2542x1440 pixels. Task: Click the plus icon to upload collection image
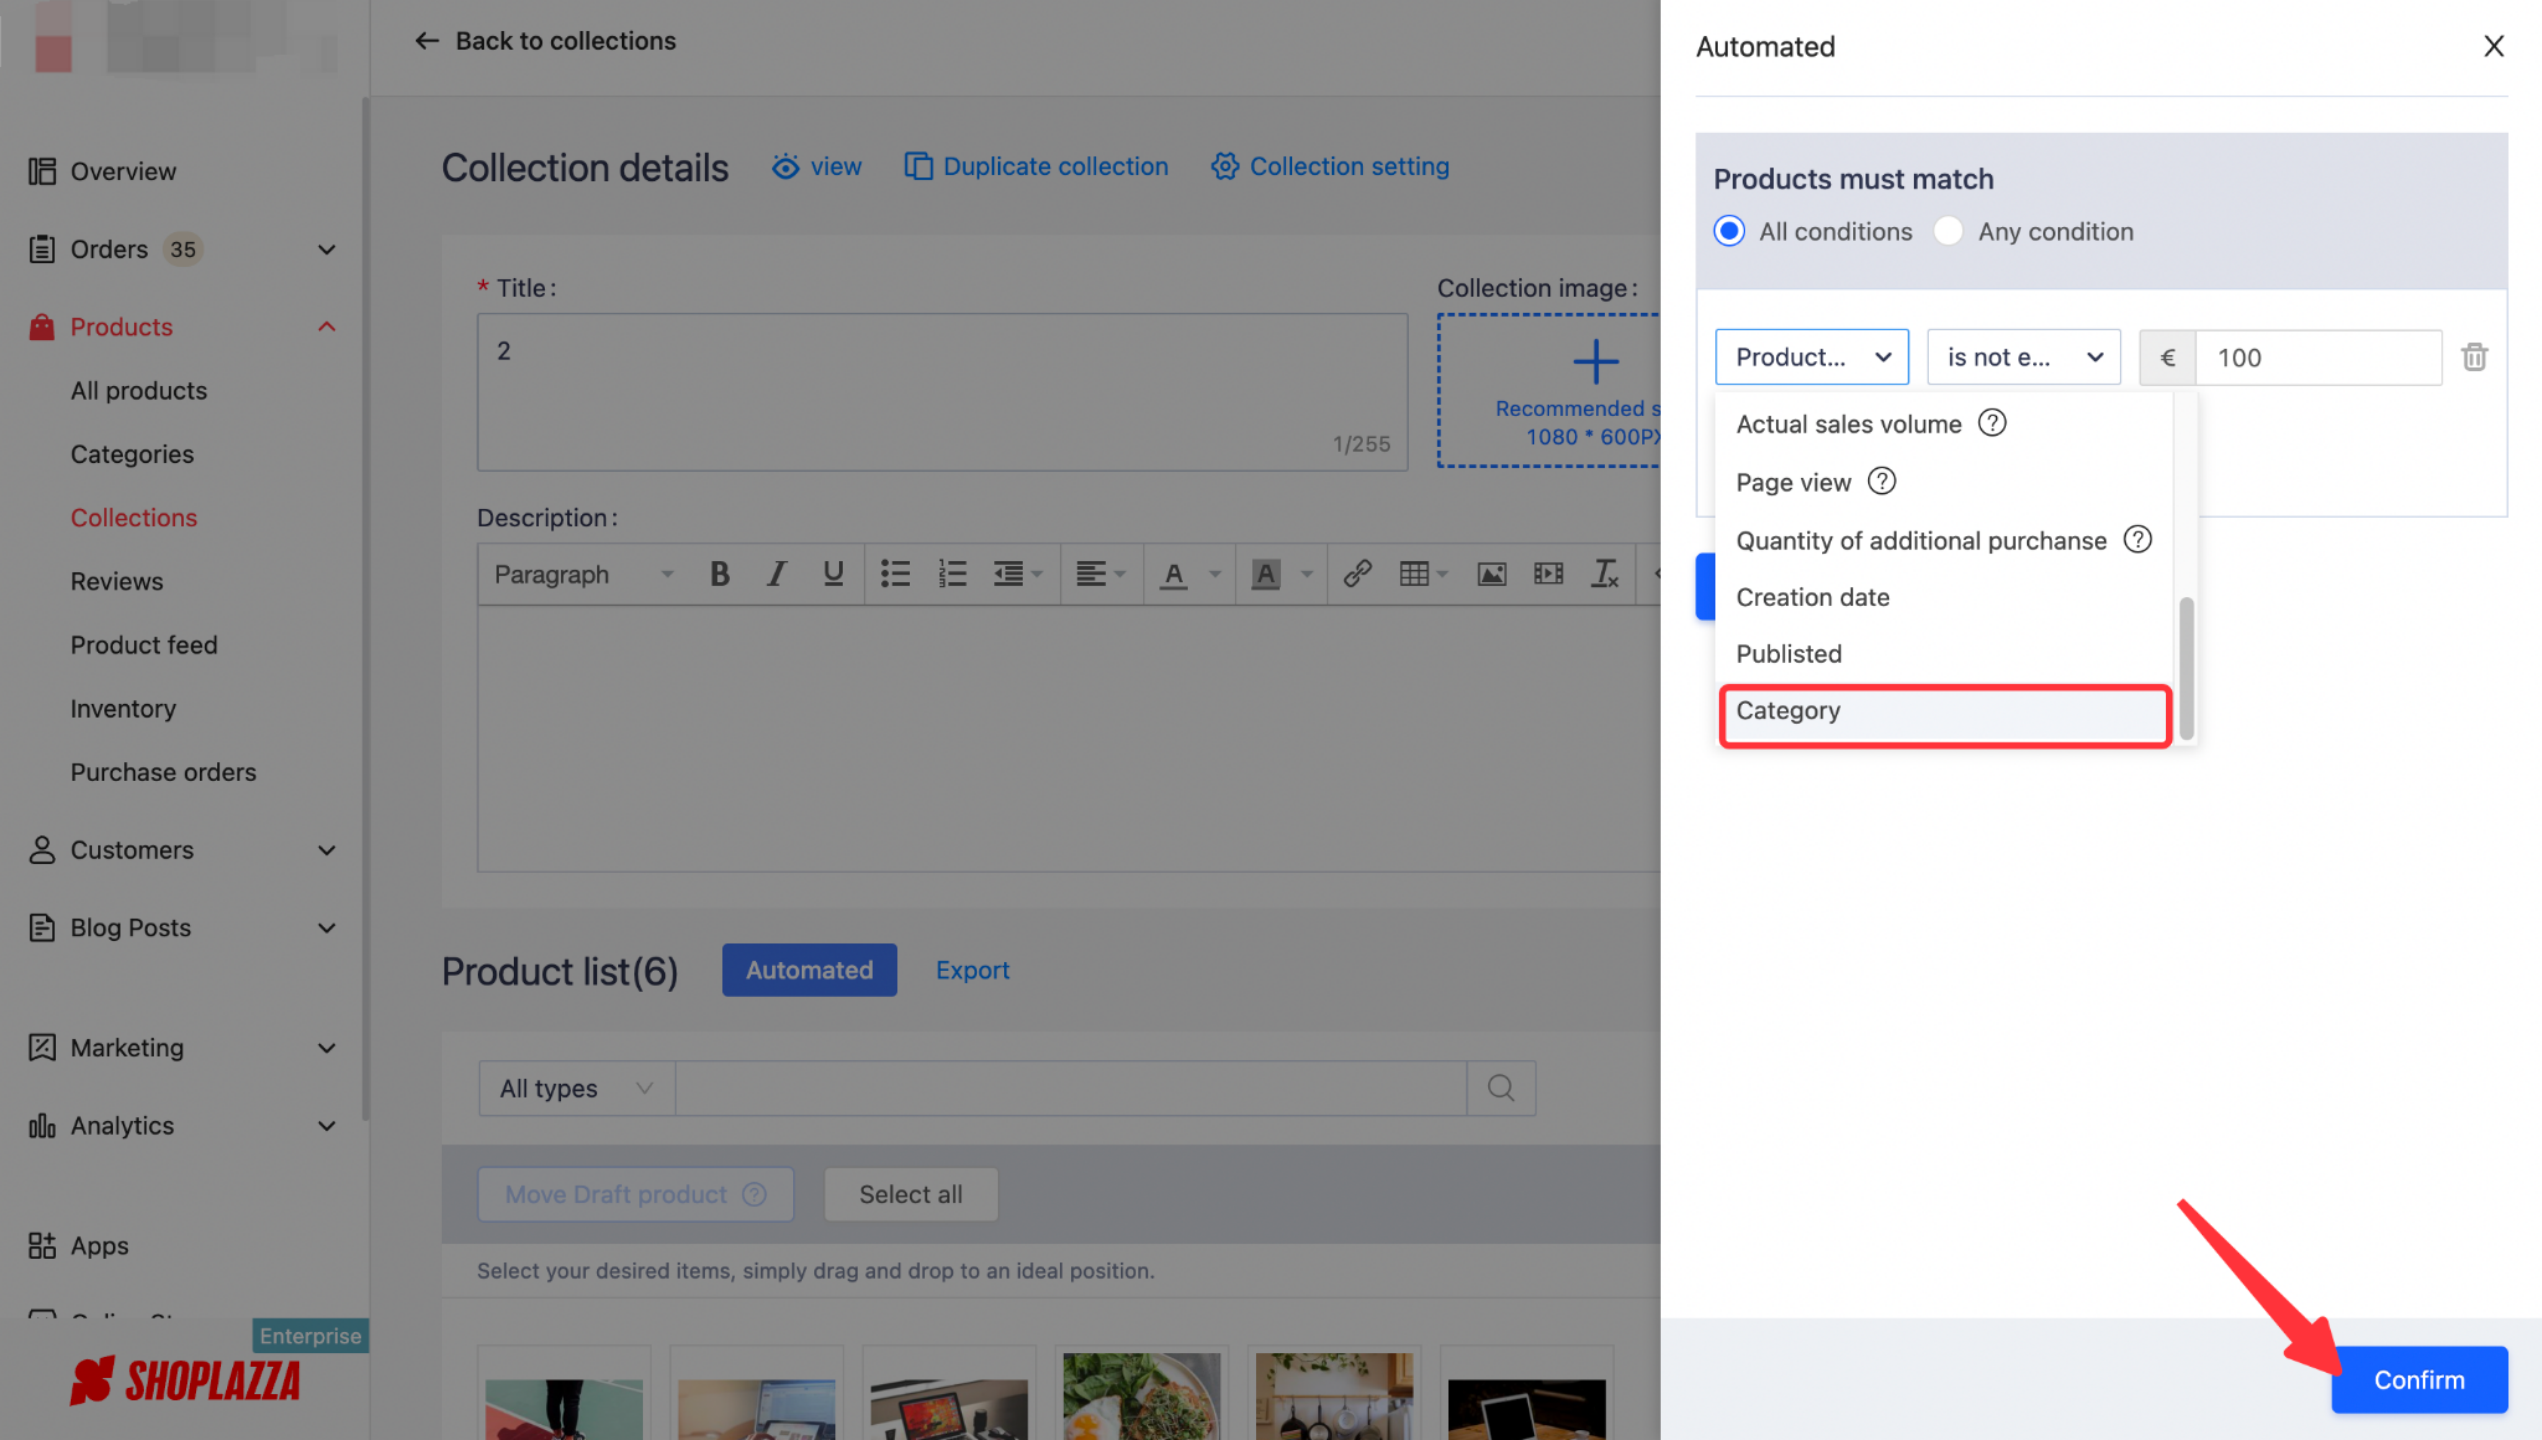[1595, 361]
